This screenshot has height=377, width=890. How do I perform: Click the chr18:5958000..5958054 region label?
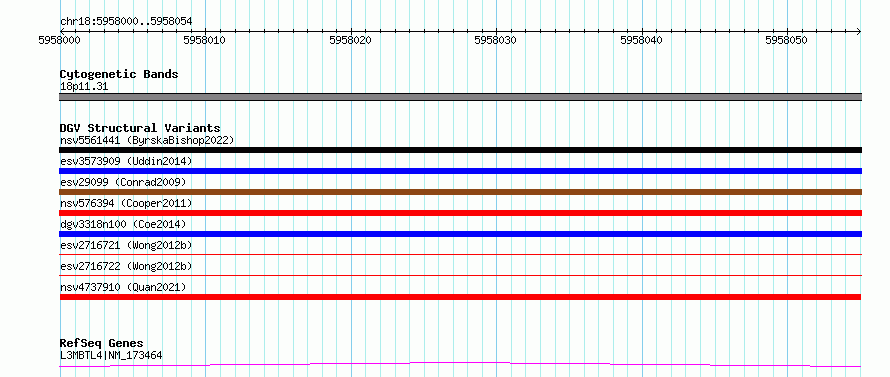(126, 22)
